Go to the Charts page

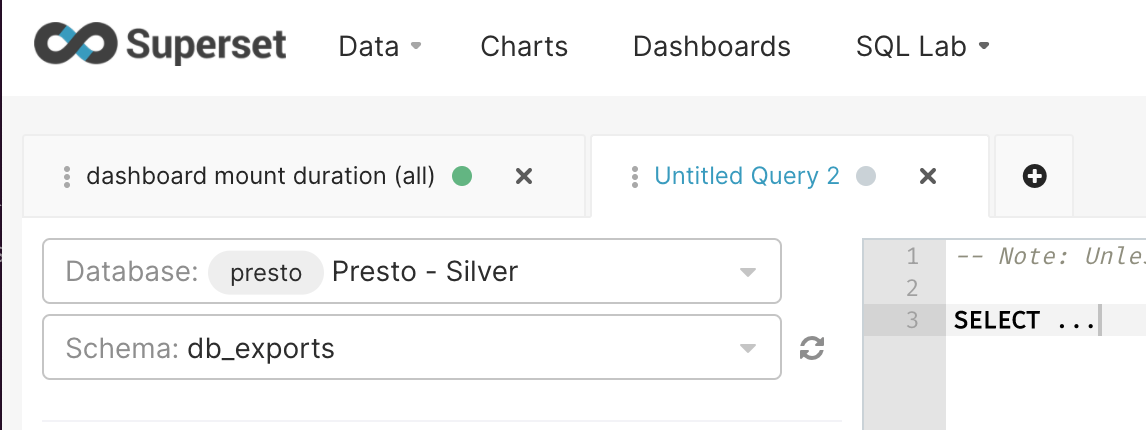pos(524,46)
